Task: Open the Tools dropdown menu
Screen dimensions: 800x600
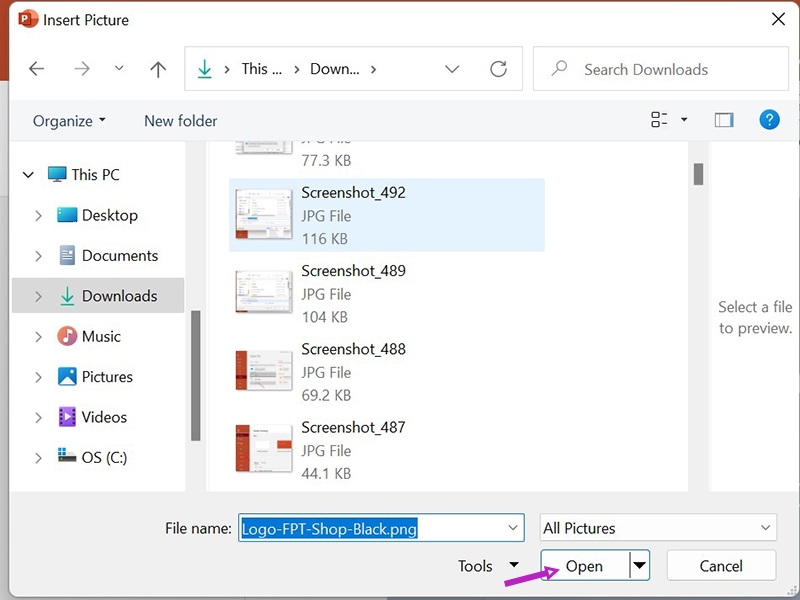Action: [488, 566]
